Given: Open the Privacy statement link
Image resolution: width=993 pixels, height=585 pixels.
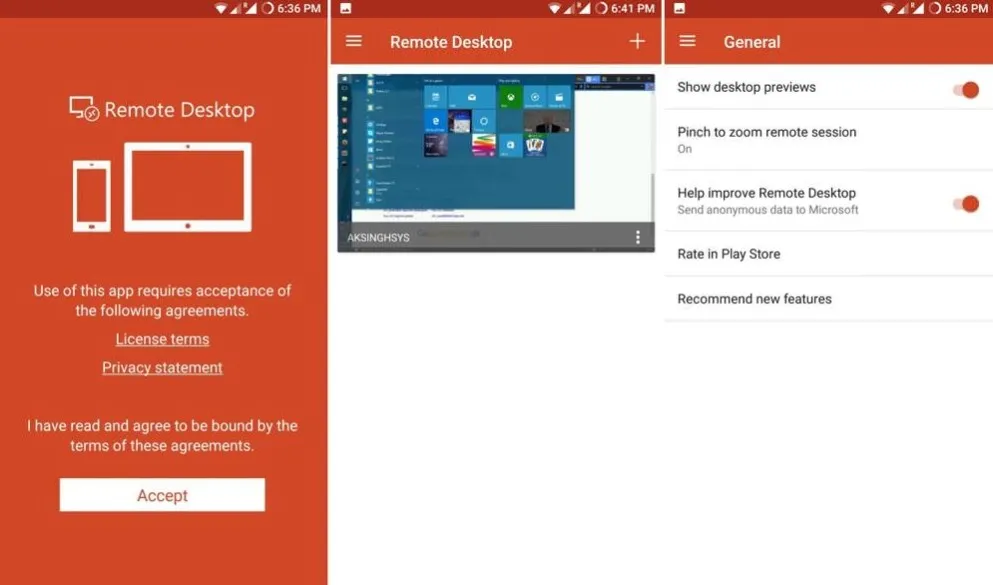Looking at the screenshot, I should coord(162,368).
